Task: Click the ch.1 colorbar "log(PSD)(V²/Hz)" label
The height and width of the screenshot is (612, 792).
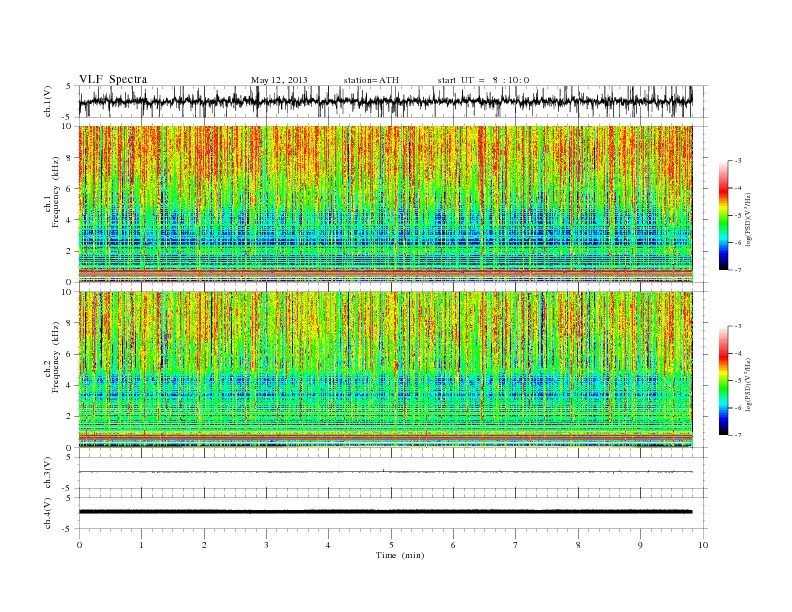Action: point(749,218)
